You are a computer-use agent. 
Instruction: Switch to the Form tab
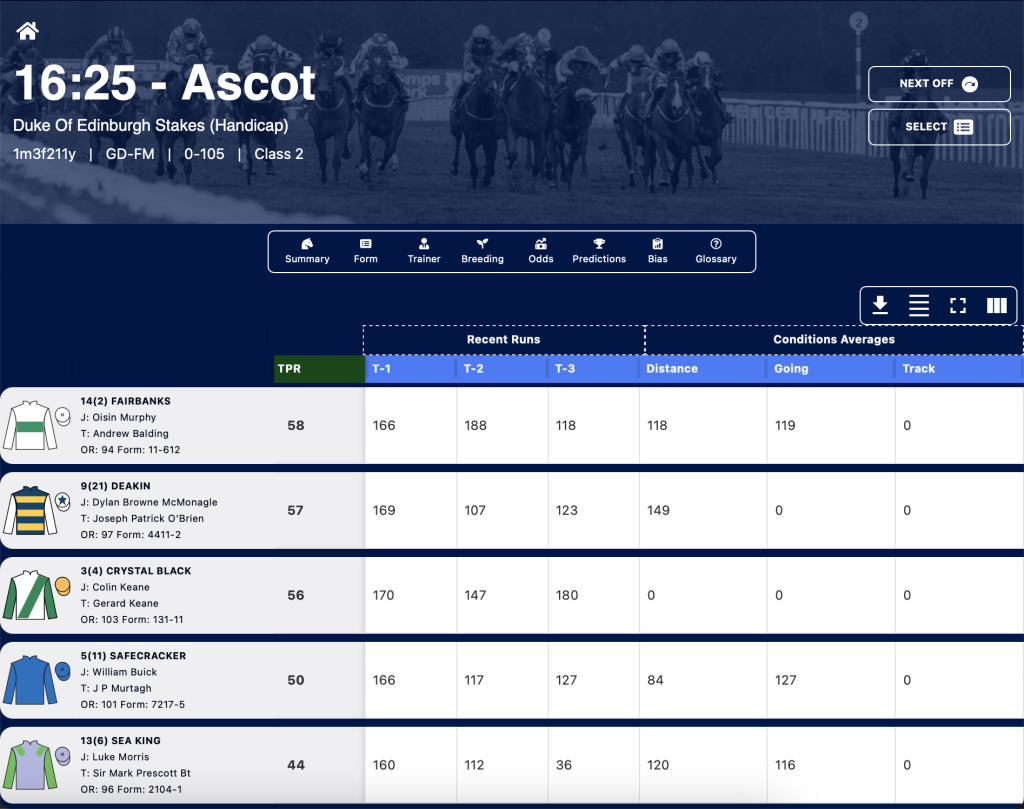(366, 251)
